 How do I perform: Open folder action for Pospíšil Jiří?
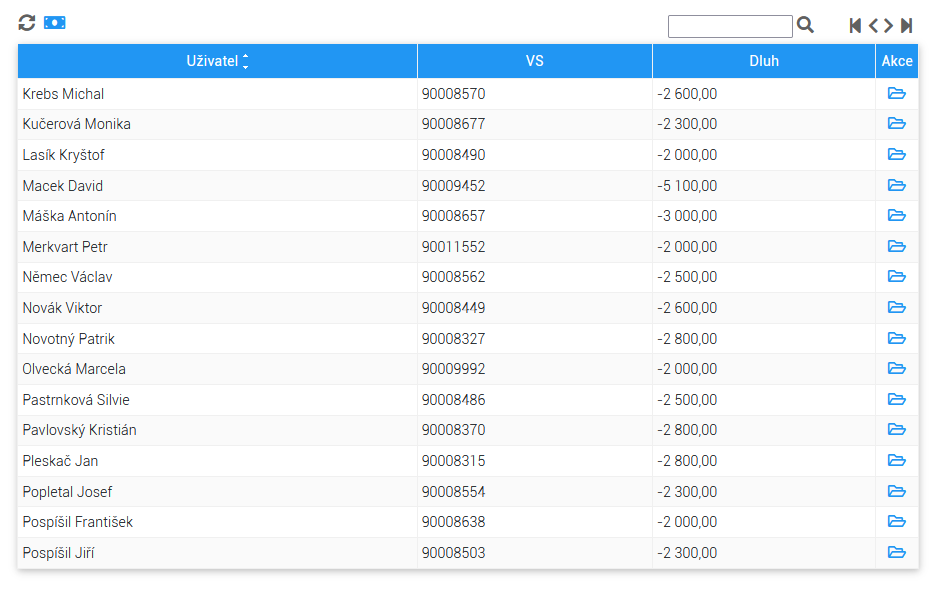(897, 552)
